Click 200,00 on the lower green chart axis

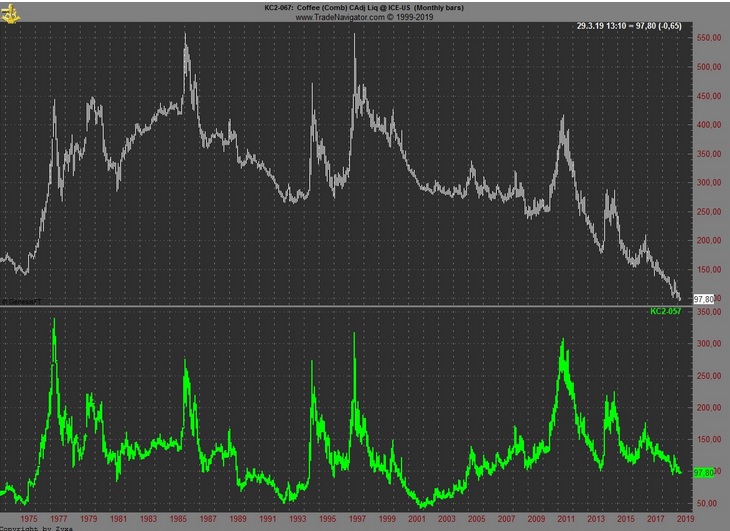tap(709, 408)
